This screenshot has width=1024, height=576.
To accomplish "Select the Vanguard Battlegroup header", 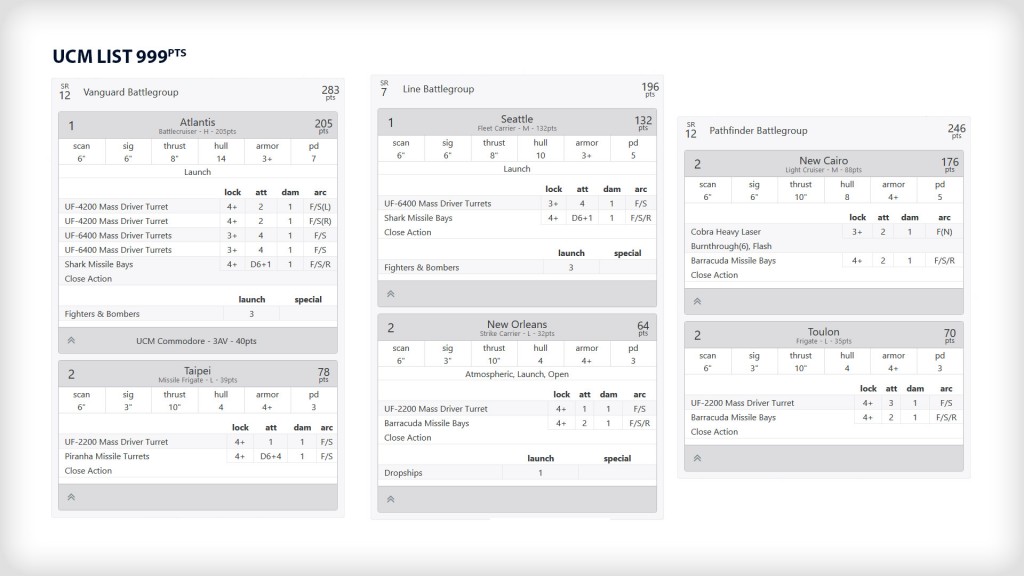I will point(131,92).
